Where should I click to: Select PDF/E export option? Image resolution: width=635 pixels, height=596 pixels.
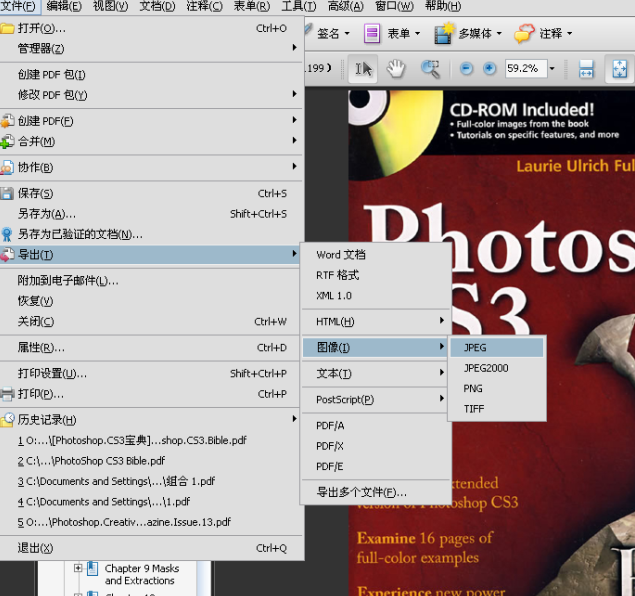(376, 466)
